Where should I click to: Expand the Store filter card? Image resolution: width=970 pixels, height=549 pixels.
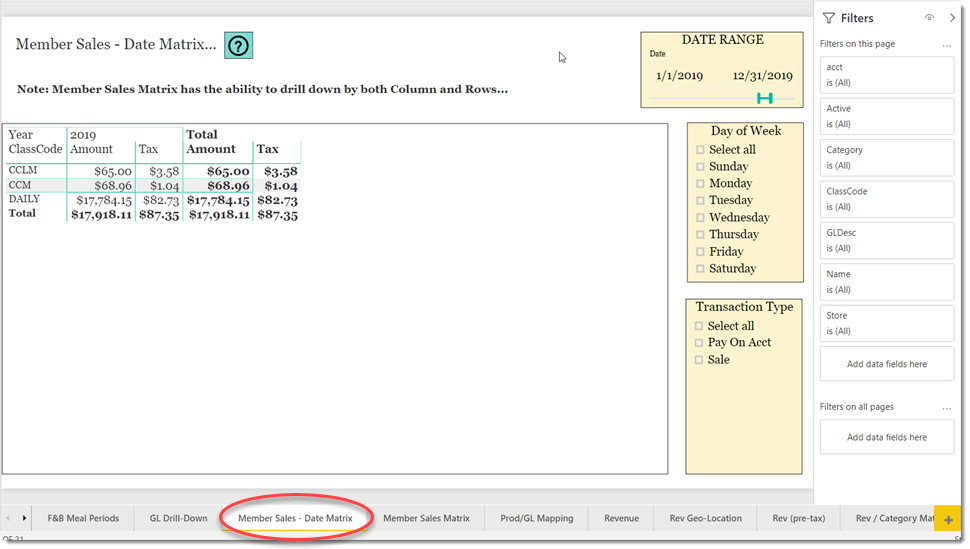(x=886, y=324)
